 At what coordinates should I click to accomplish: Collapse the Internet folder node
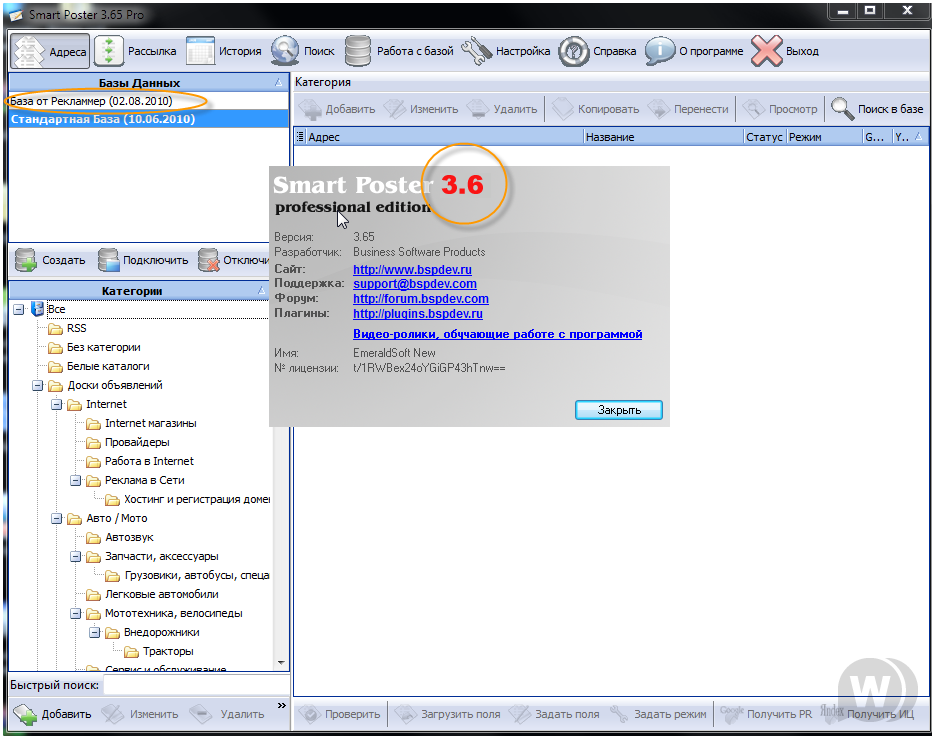pyautogui.click(x=57, y=405)
